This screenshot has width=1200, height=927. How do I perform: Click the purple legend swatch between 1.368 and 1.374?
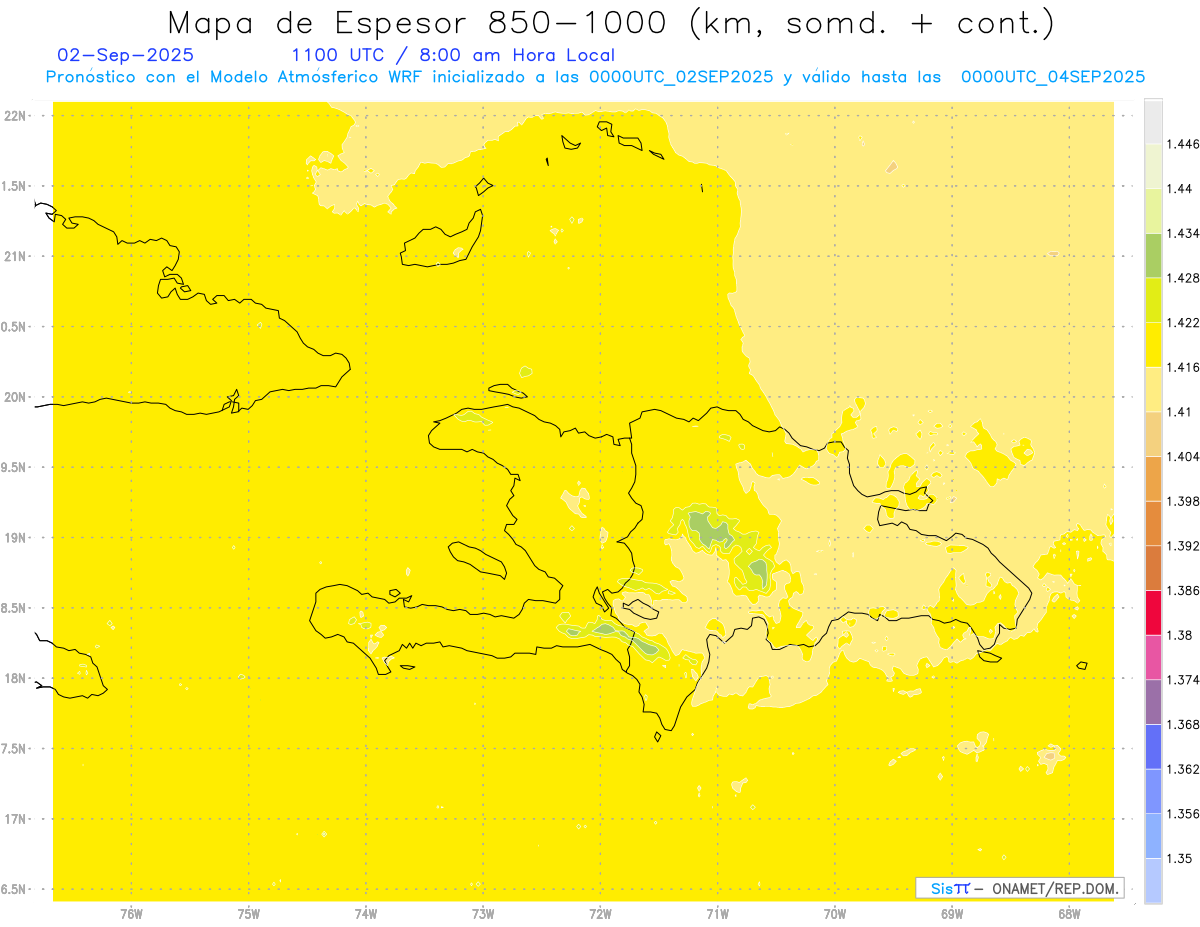[x=1153, y=701]
